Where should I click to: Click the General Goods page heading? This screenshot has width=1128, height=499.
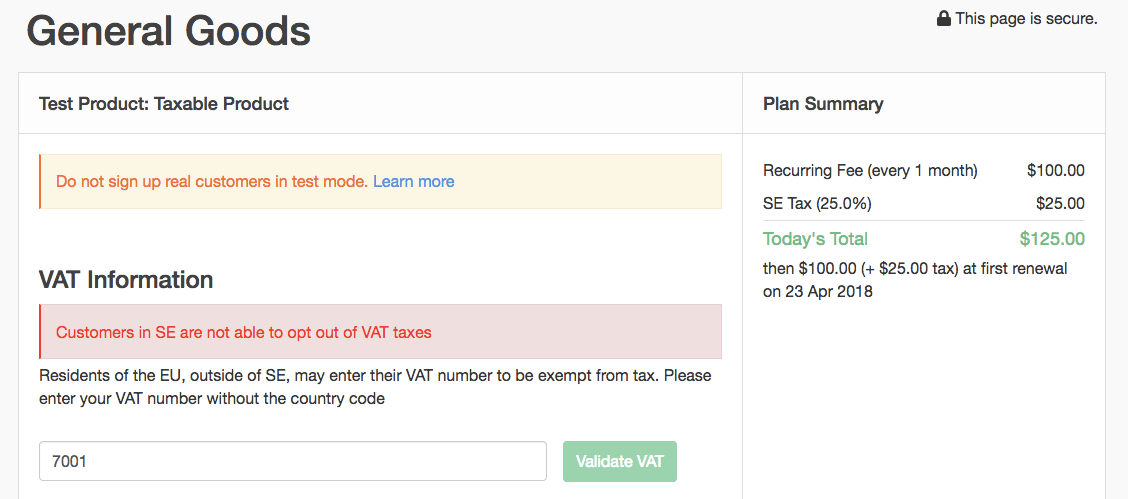(168, 31)
